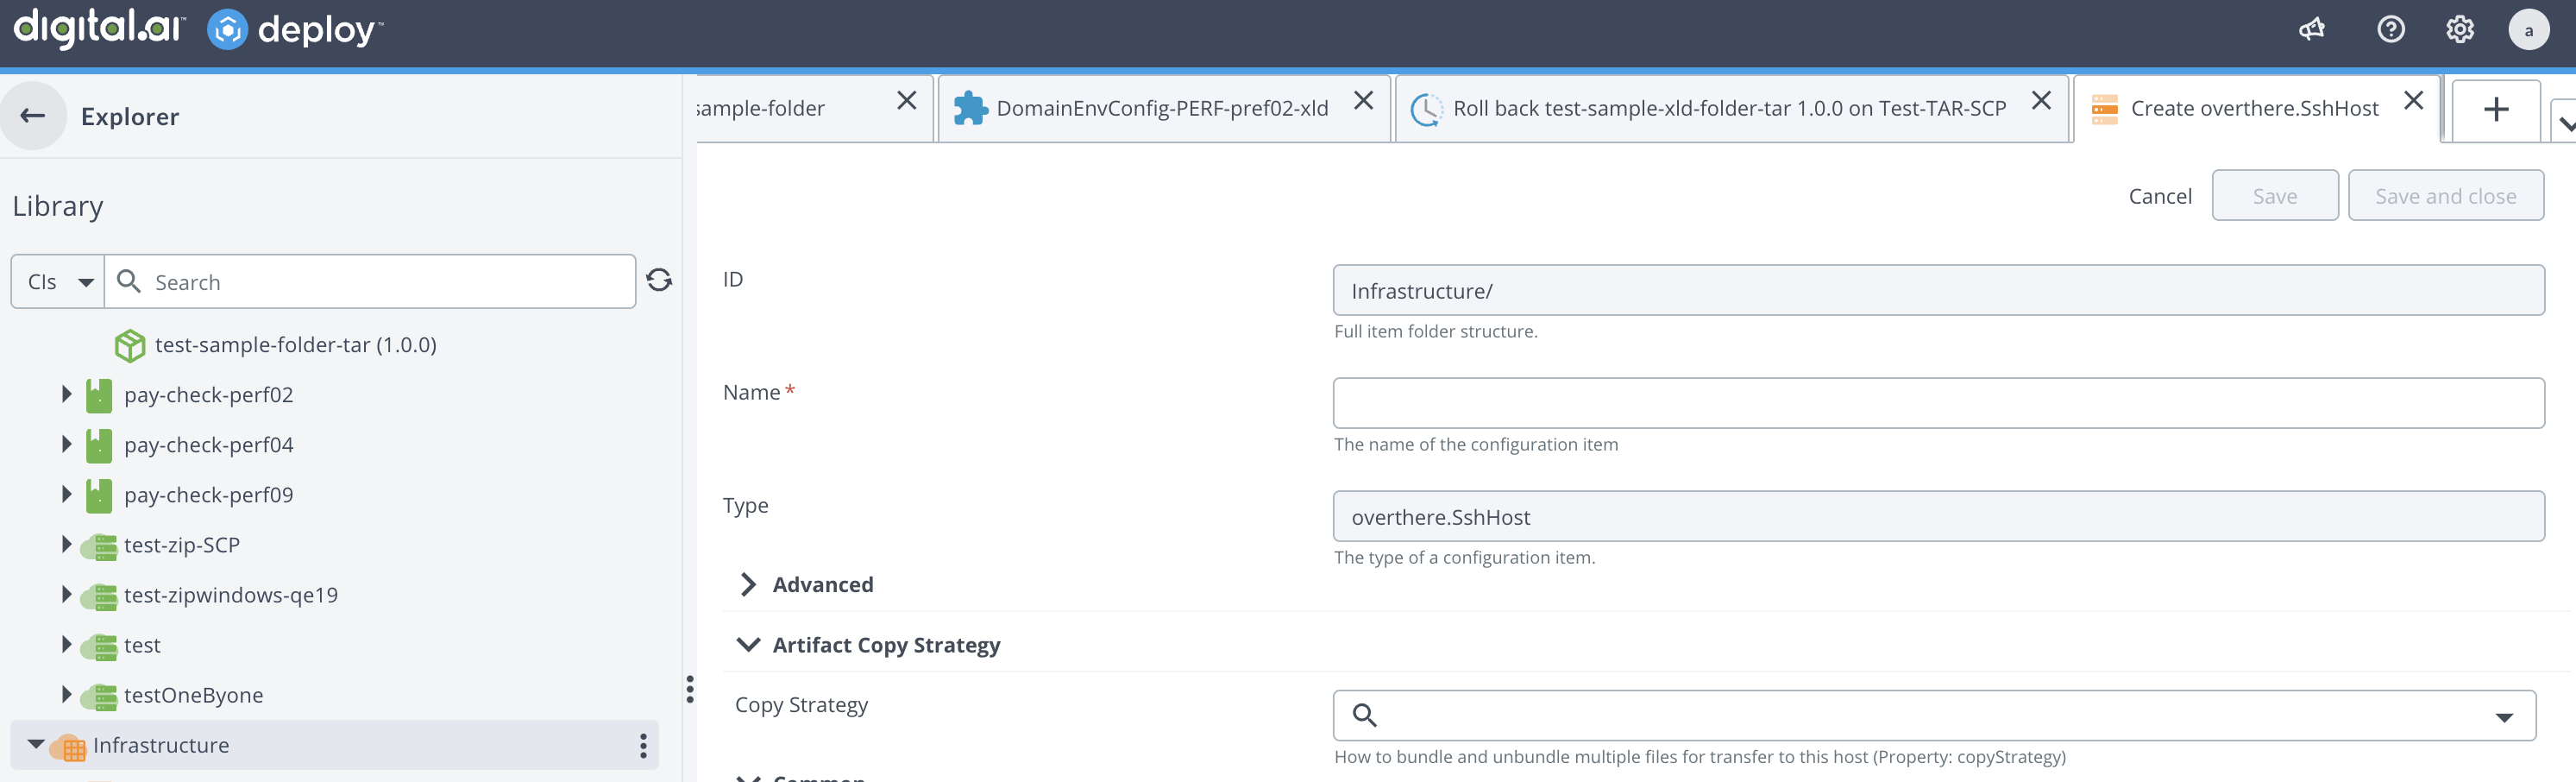Refresh the Library tree
The image size is (2576, 782).
click(658, 280)
